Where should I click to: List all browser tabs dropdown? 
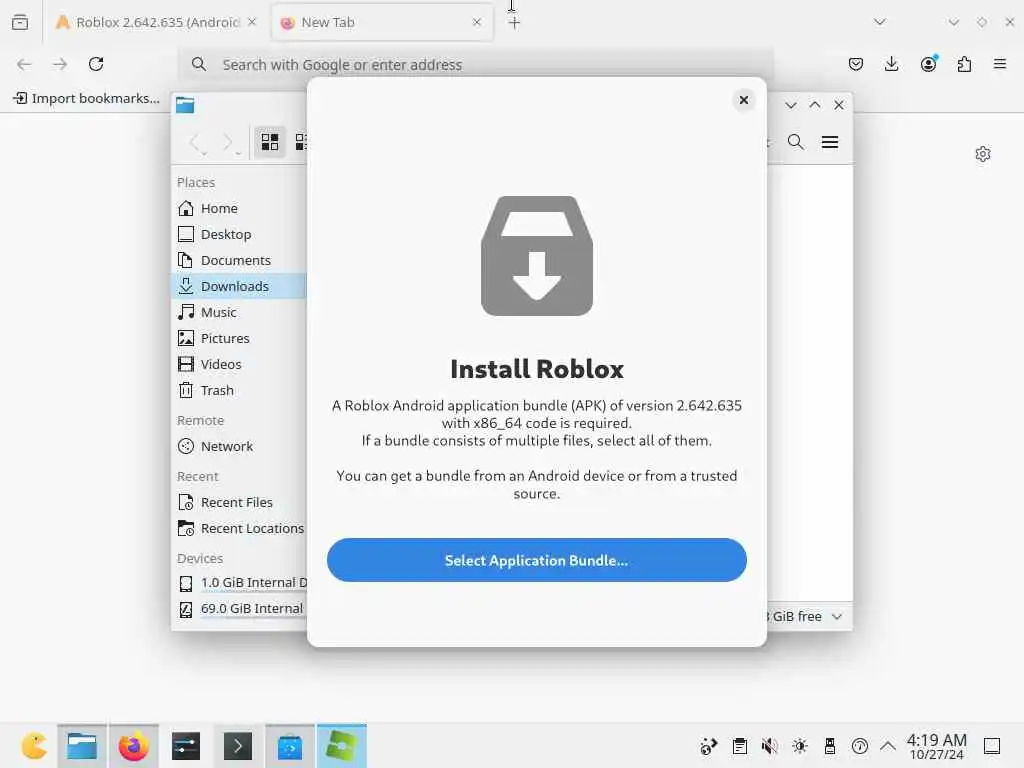(x=880, y=22)
